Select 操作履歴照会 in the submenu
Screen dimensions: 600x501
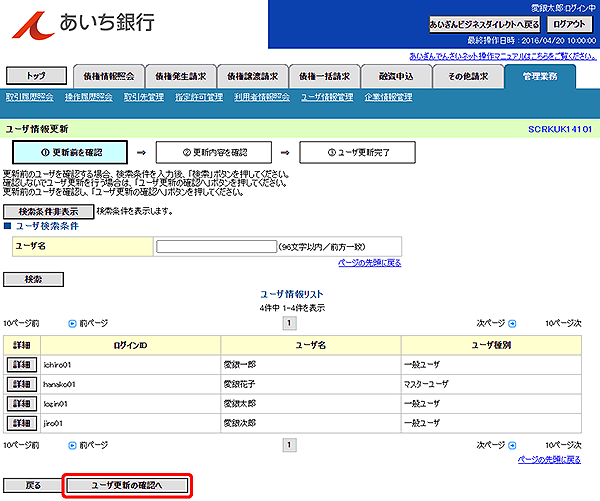(88, 97)
